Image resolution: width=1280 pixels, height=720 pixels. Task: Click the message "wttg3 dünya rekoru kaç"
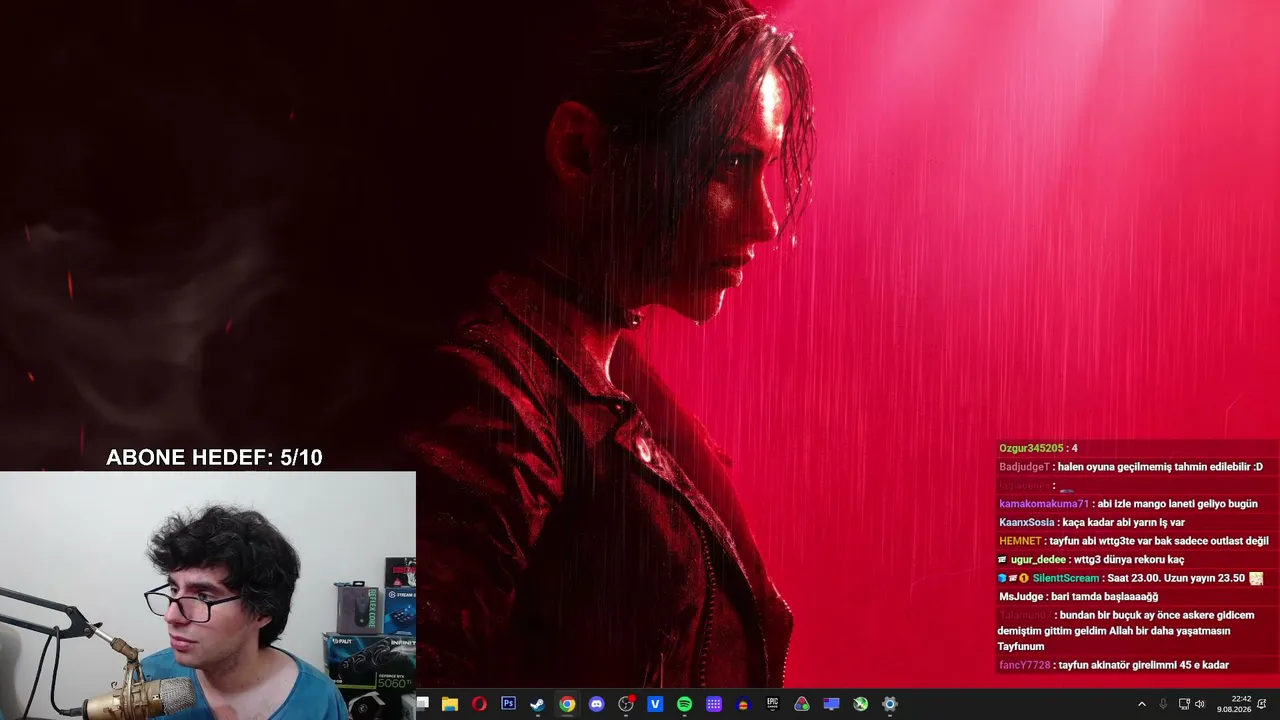1129,560
